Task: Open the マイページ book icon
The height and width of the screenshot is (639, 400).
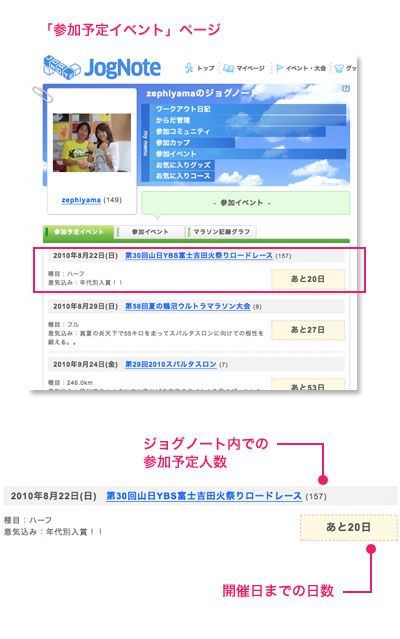Action: [x=228, y=68]
